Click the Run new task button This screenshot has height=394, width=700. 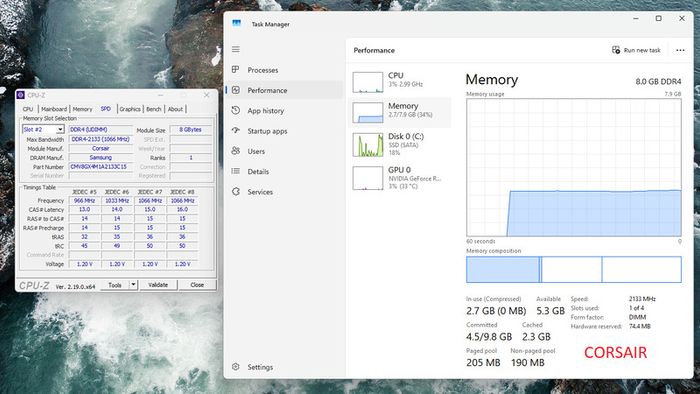click(636, 50)
